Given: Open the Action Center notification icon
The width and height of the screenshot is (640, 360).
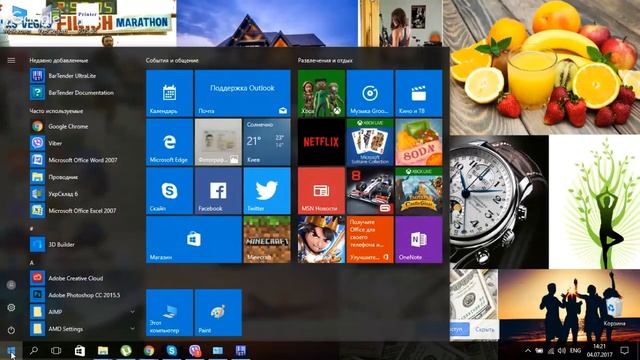Looking at the screenshot, I should click(x=624, y=351).
